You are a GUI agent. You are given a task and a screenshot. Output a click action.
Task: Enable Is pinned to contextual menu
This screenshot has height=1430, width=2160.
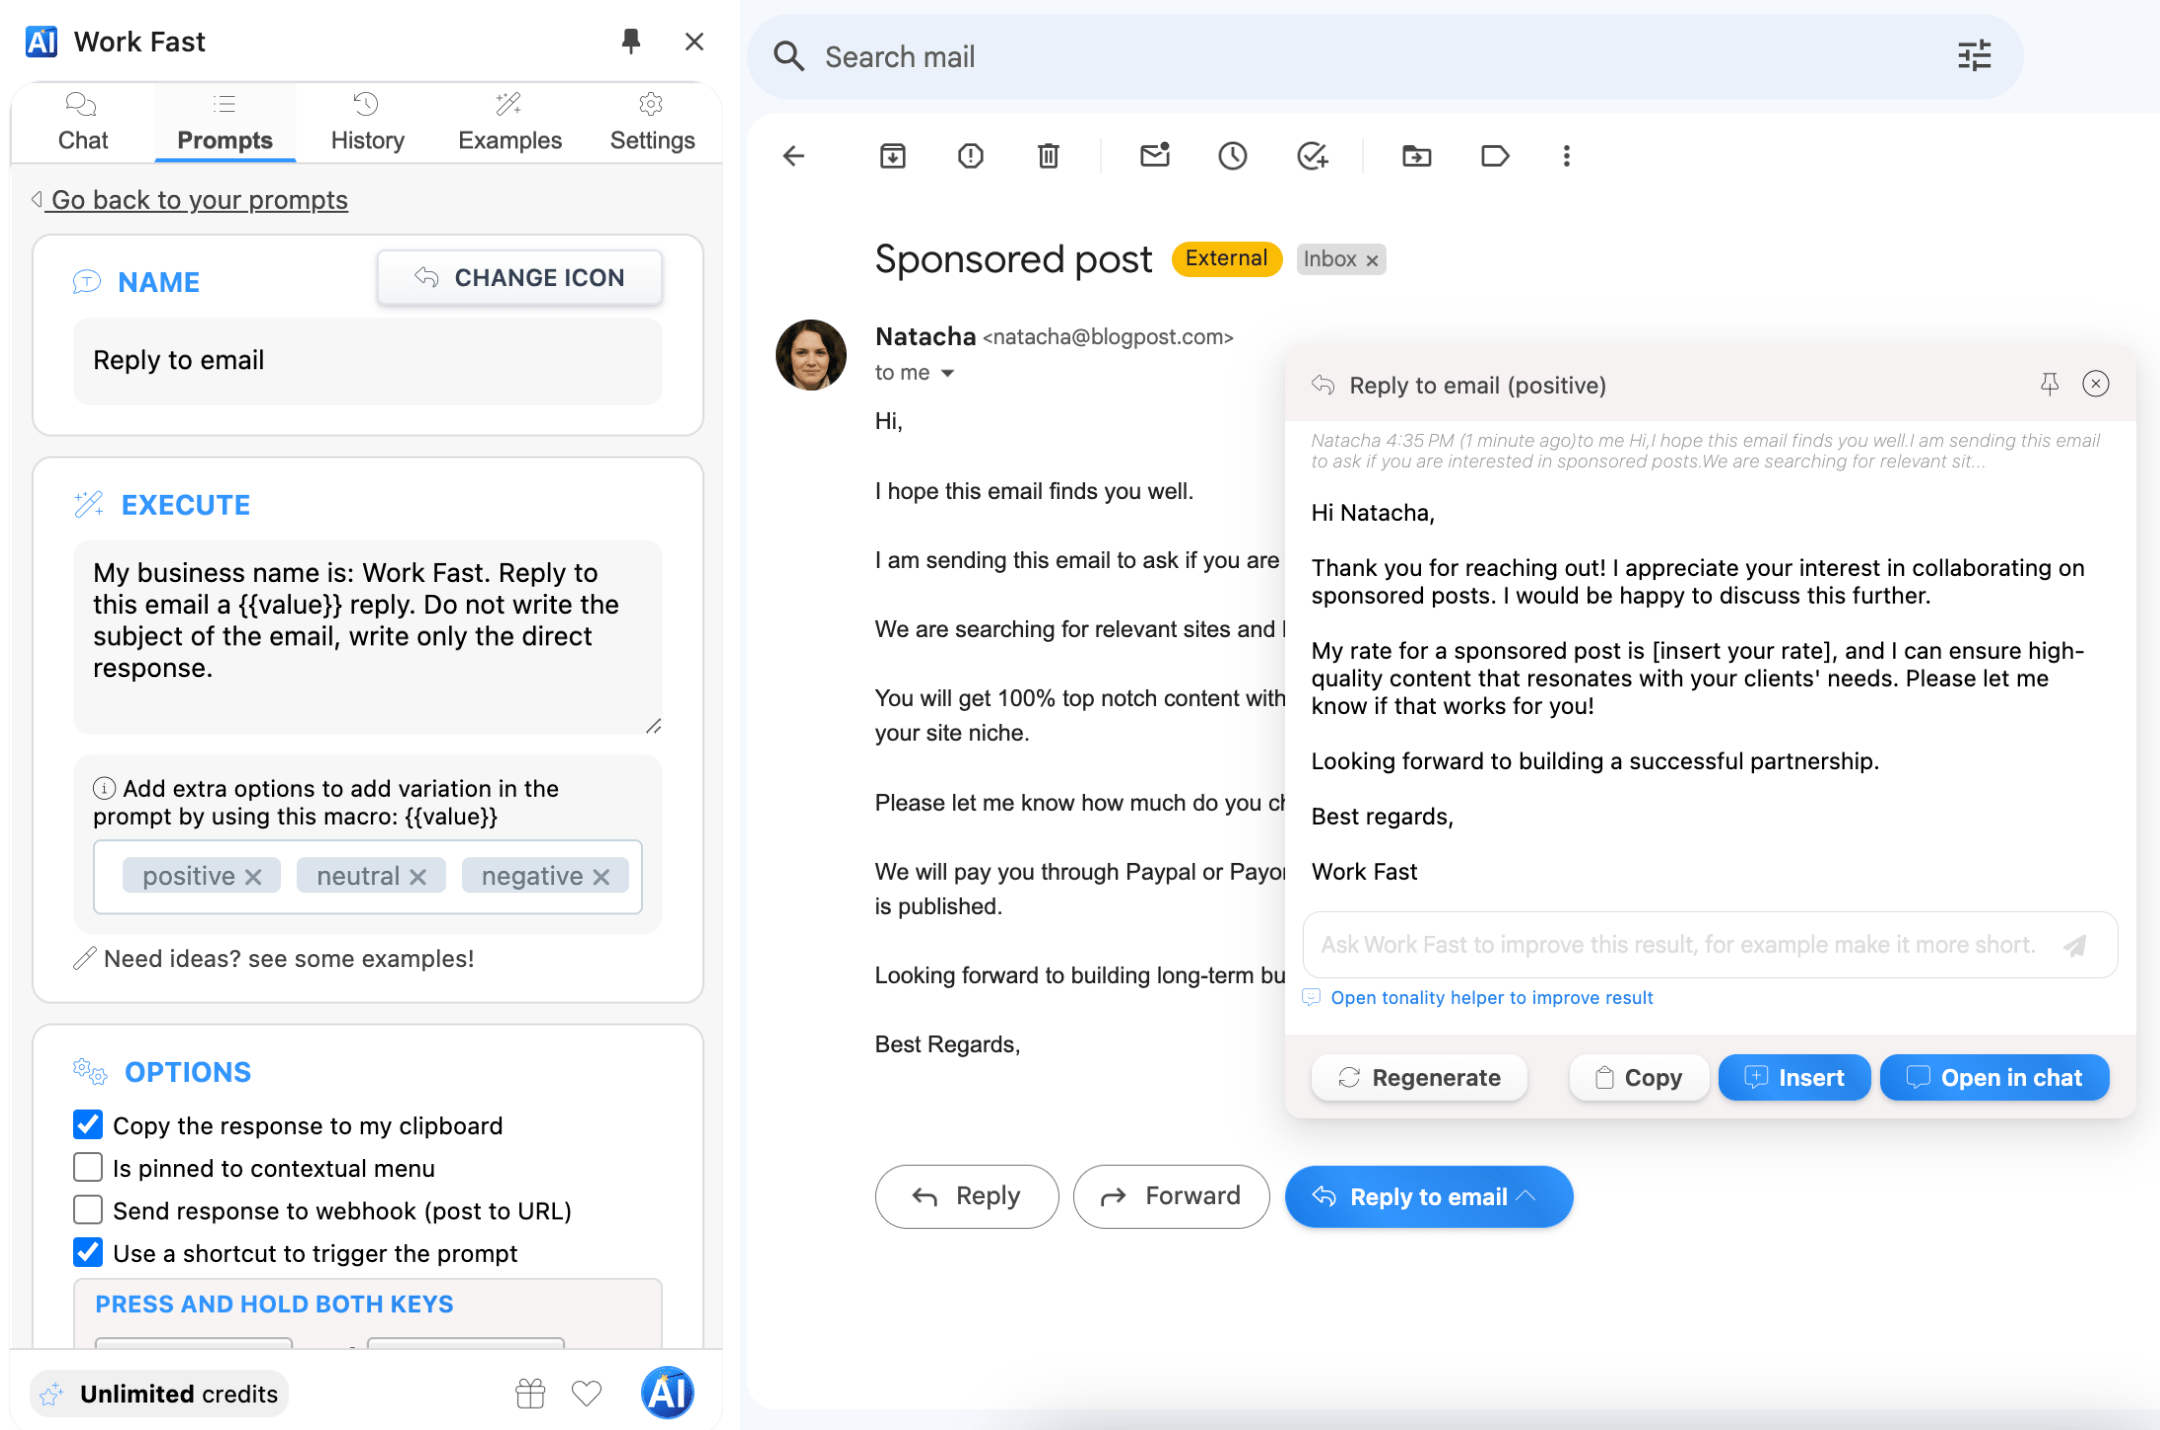88,1167
